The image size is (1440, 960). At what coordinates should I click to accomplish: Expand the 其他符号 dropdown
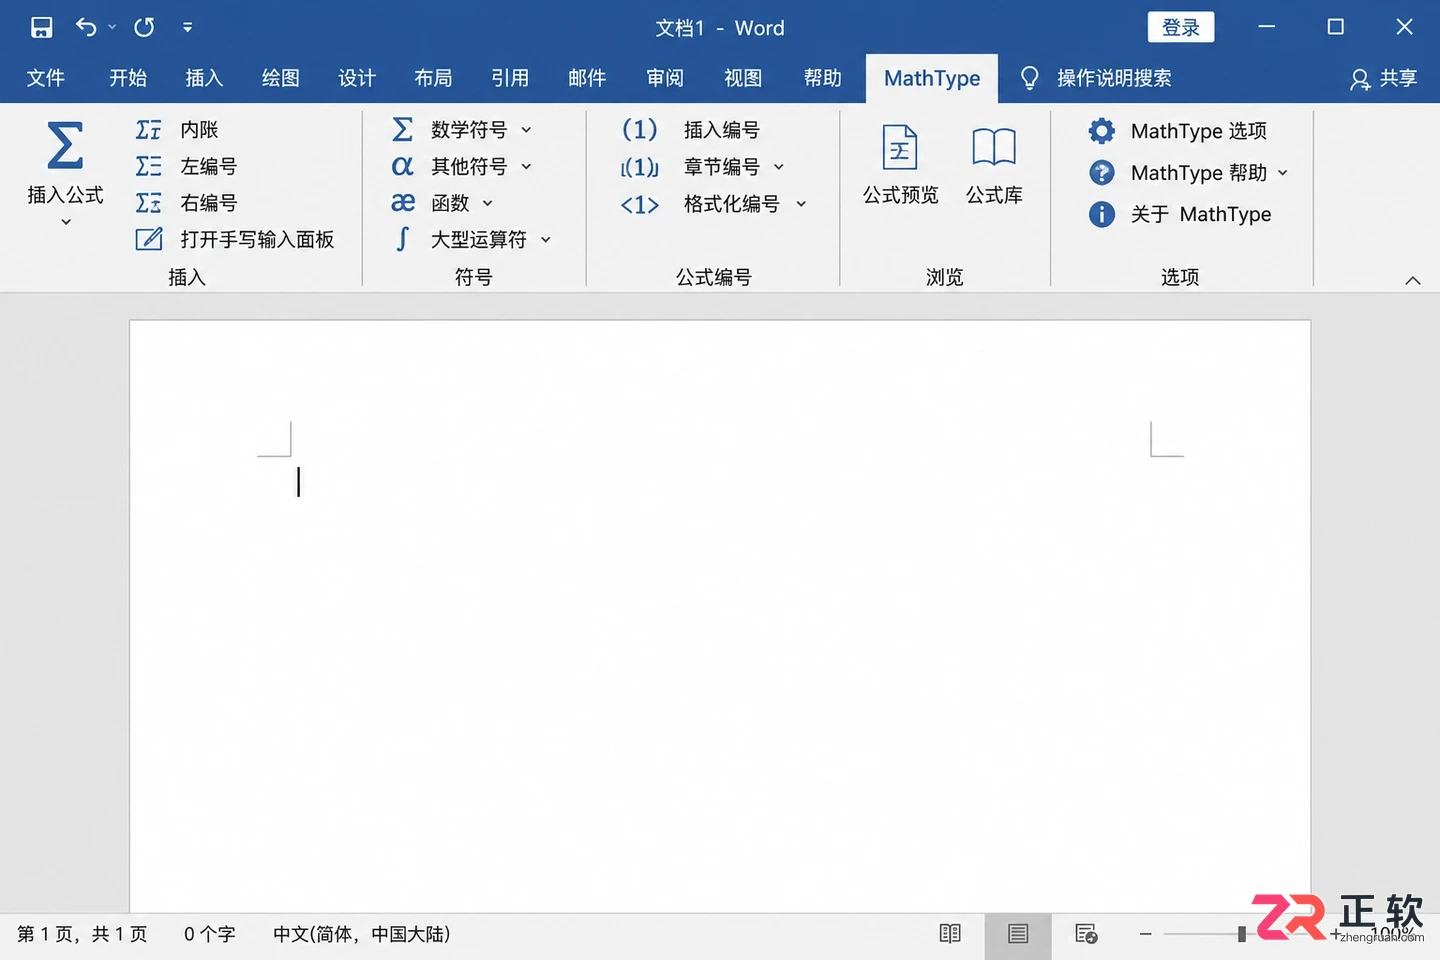click(x=527, y=166)
